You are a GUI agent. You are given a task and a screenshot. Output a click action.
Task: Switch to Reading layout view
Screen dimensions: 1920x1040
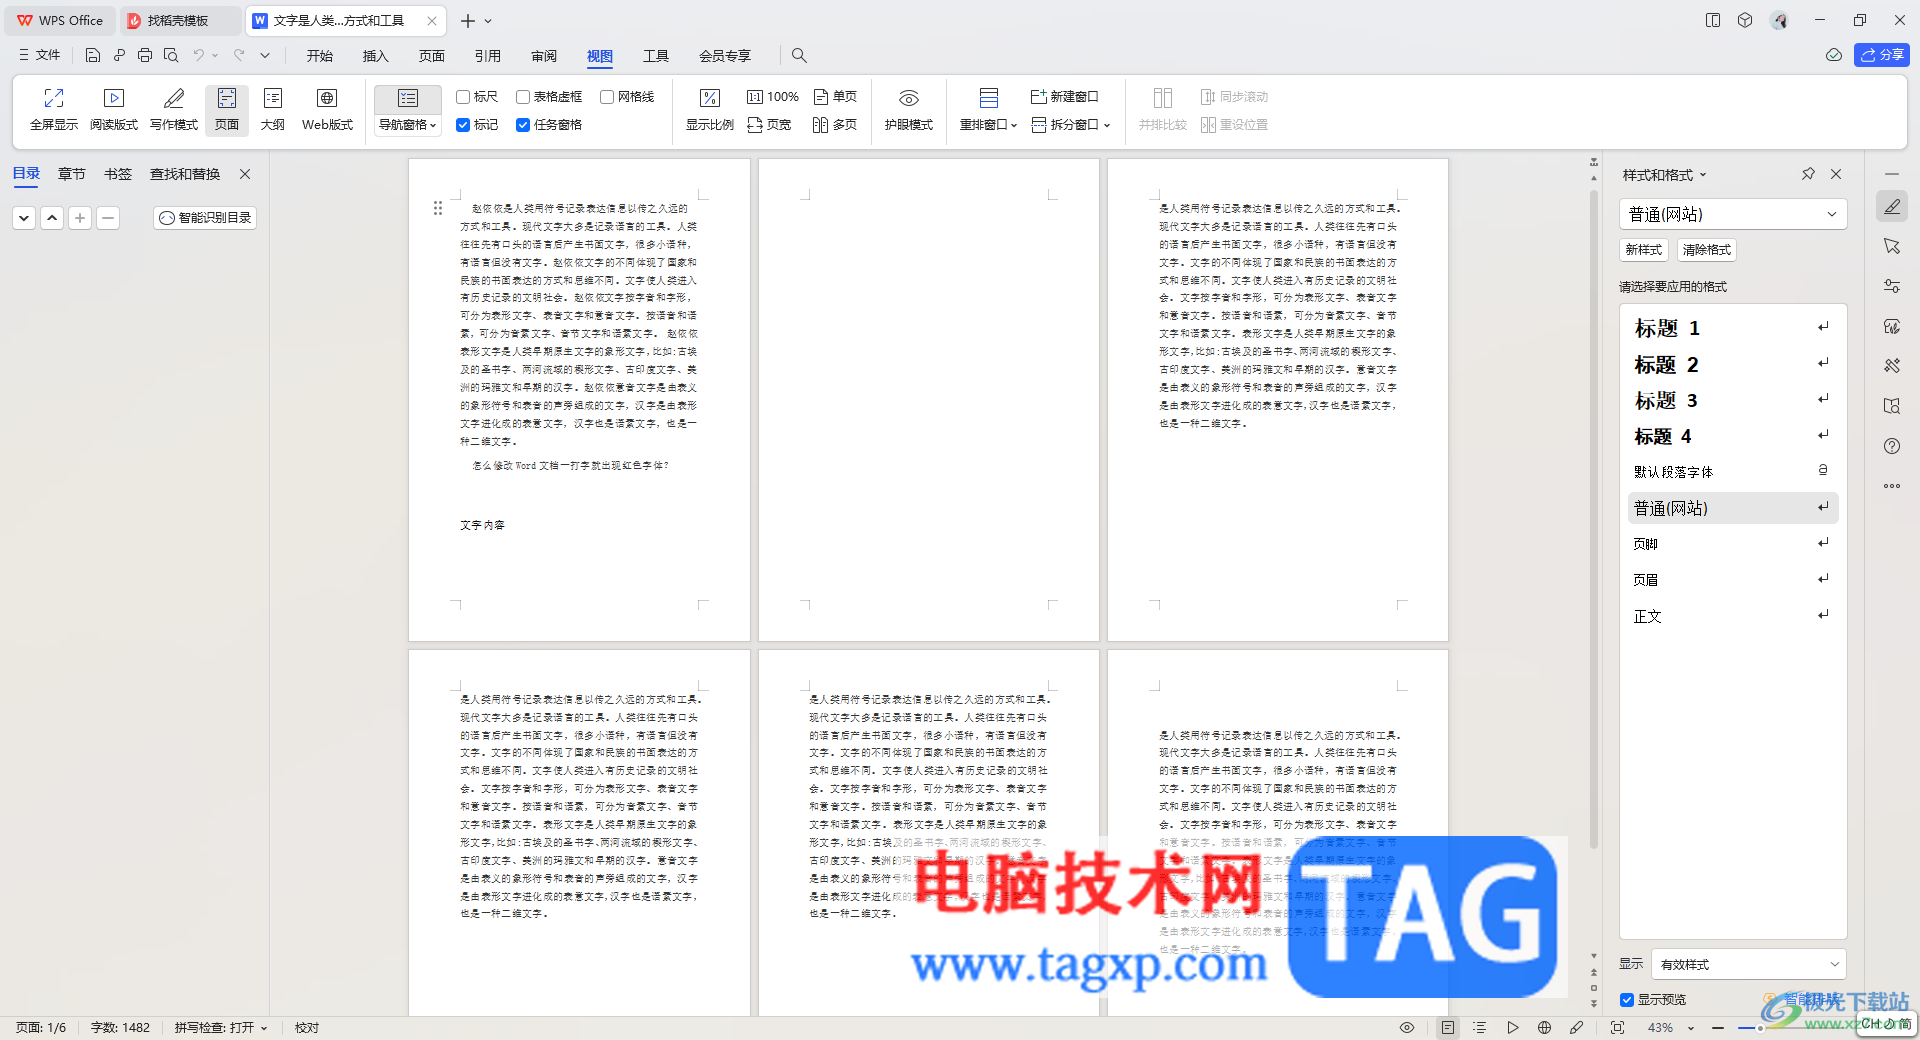114,110
